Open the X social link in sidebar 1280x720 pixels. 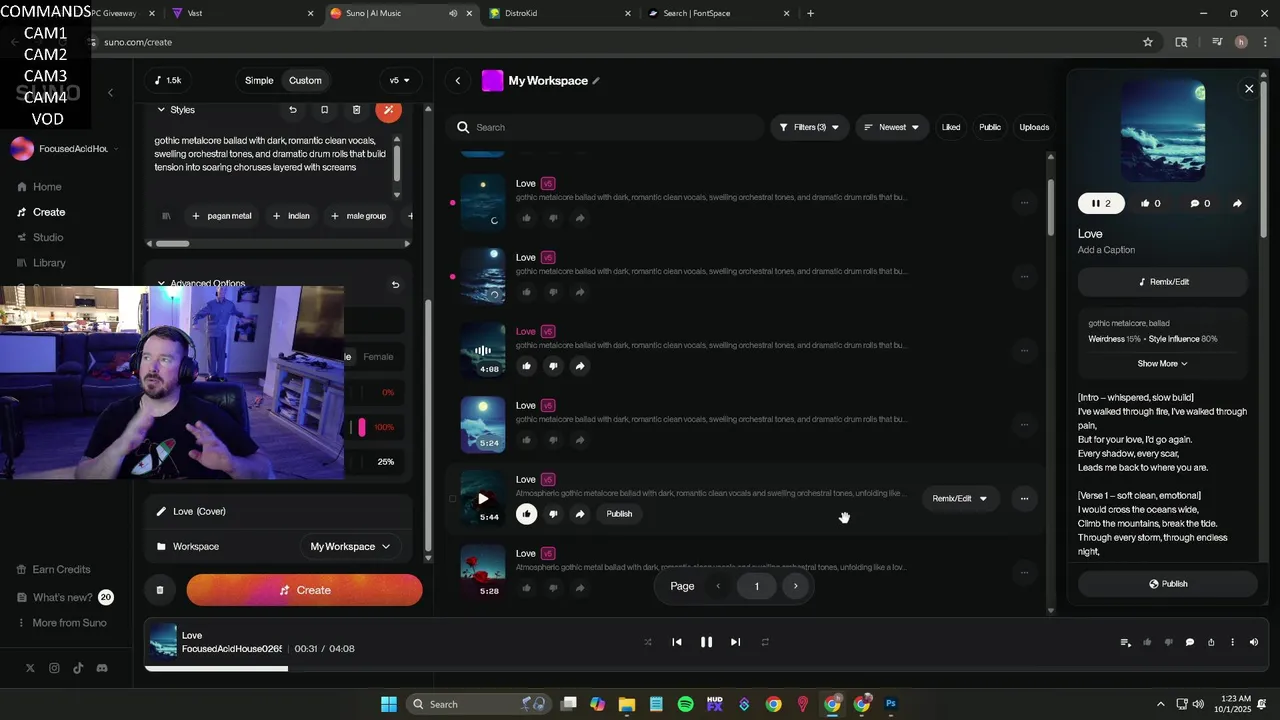click(x=30, y=668)
